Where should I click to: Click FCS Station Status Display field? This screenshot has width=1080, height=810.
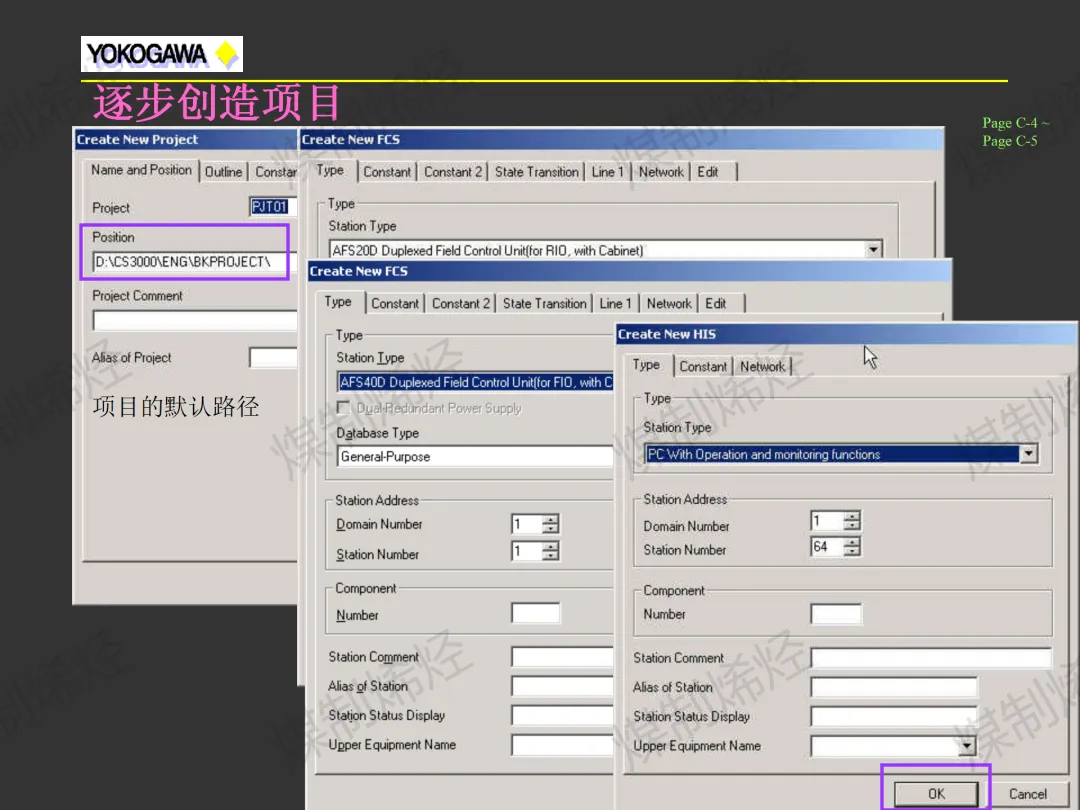(x=562, y=715)
